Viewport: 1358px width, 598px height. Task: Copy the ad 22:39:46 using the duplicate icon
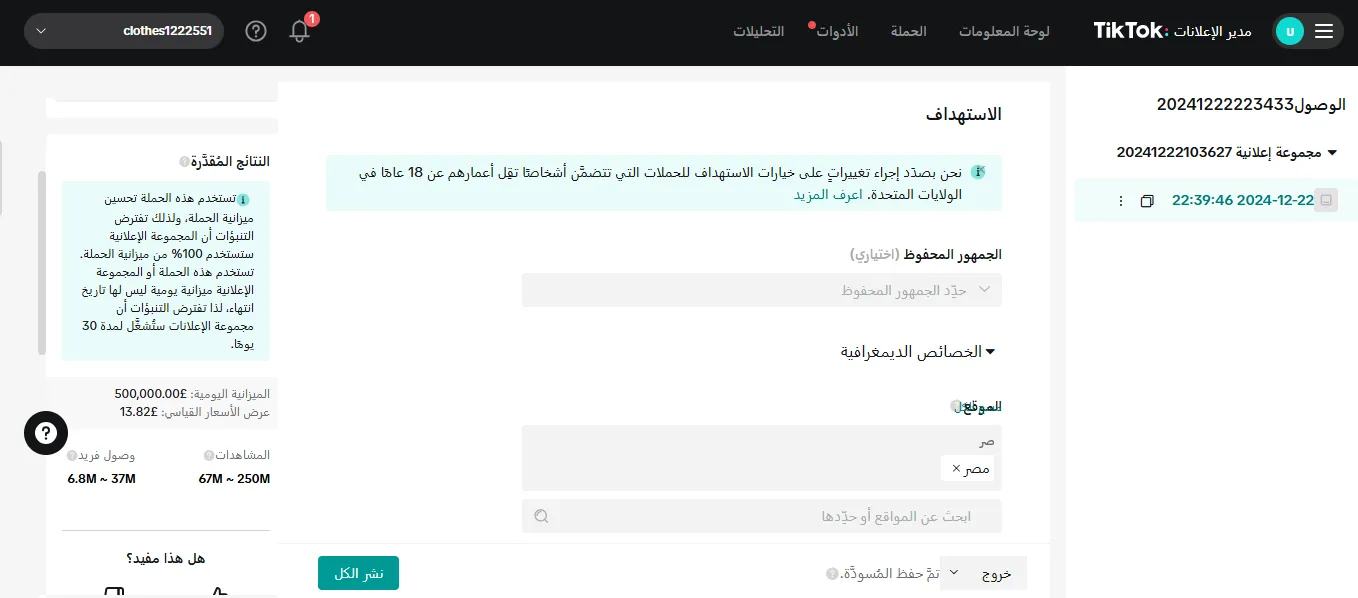1146,200
